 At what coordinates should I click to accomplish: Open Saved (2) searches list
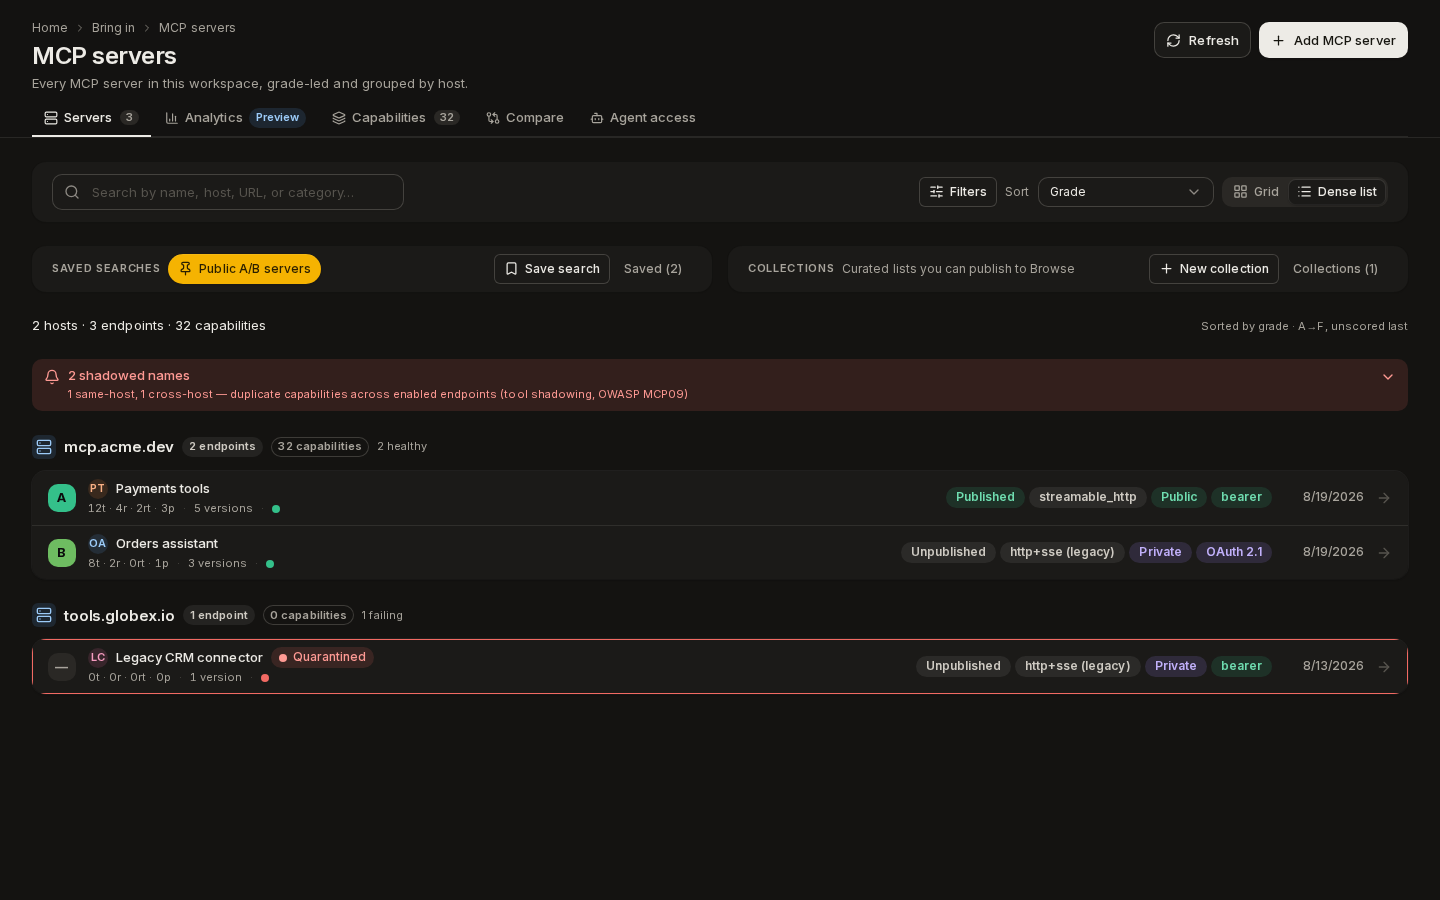click(x=653, y=269)
